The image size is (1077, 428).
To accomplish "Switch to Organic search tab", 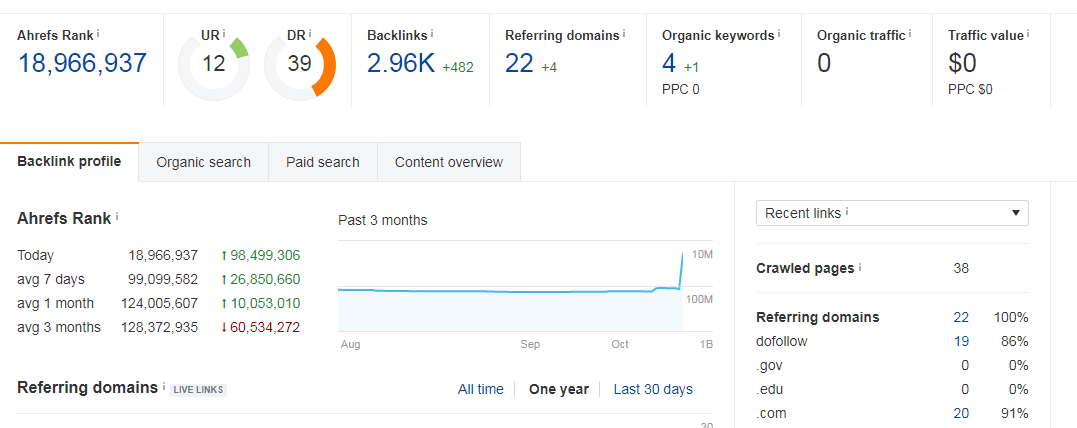I will 203,163.
